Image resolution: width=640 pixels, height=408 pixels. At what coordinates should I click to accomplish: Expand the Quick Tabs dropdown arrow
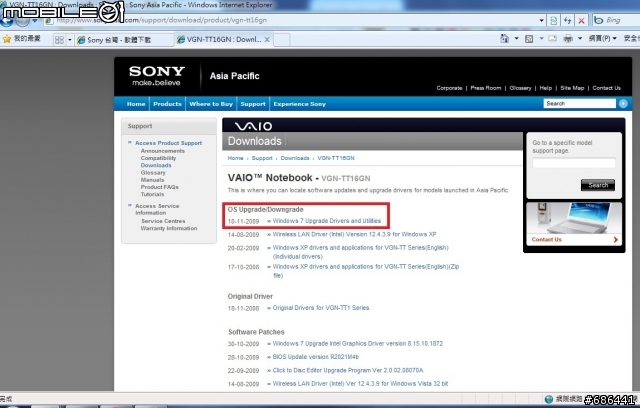click(70, 40)
